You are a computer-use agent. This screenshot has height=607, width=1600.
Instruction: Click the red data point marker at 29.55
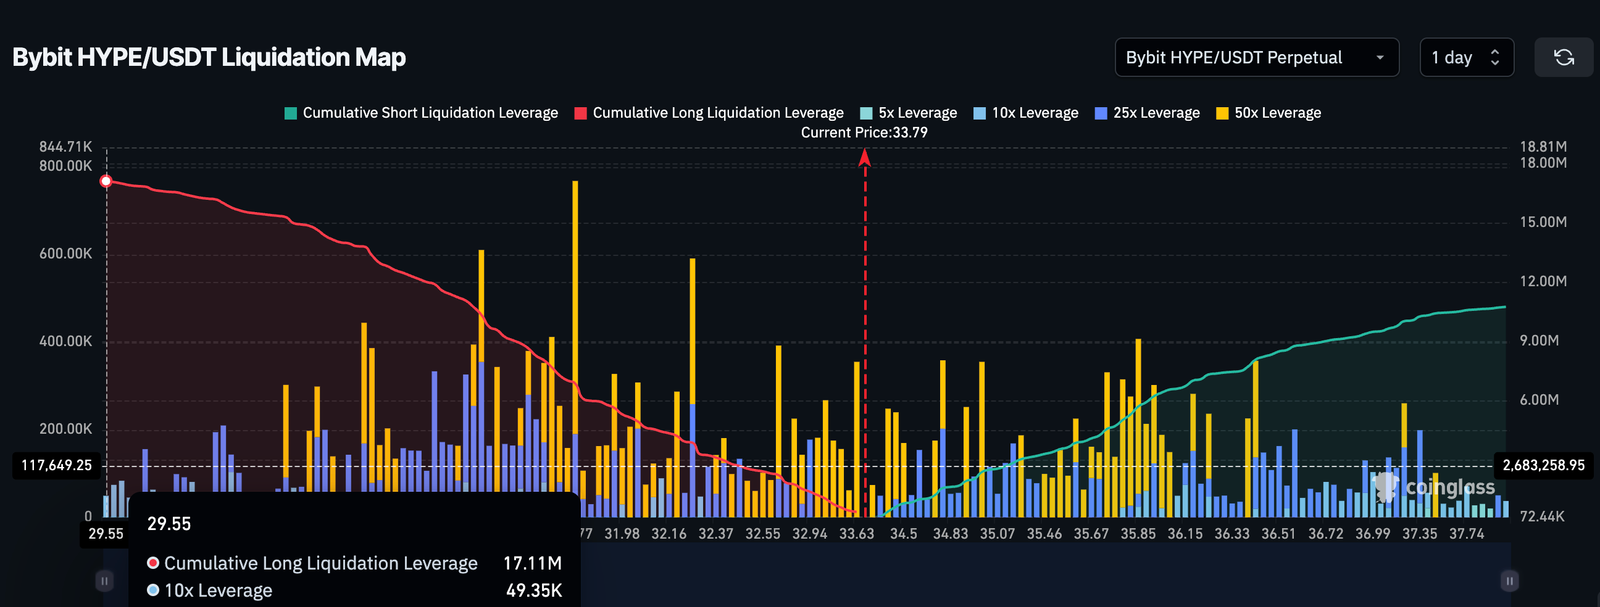[x=107, y=181]
